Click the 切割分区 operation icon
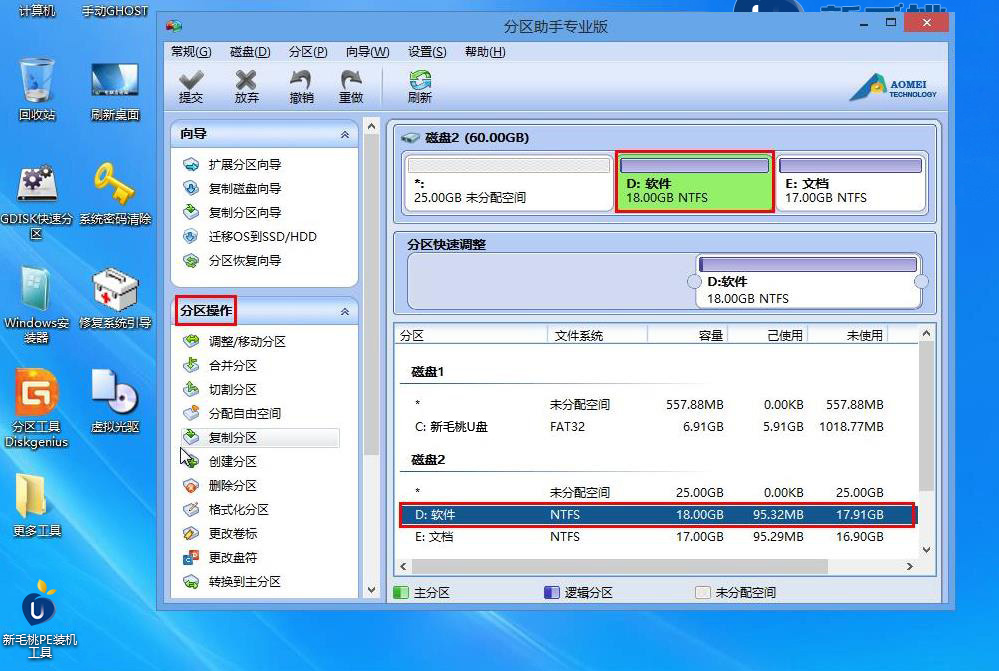The height and width of the screenshot is (671, 999). pos(191,389)
